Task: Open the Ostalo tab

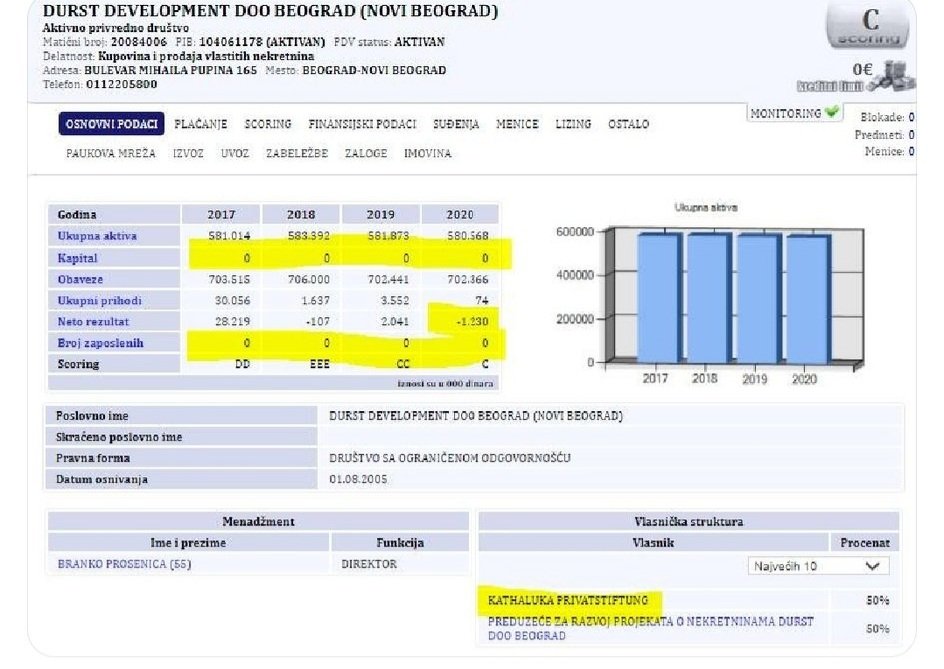Action: click(x=629, y=124)
